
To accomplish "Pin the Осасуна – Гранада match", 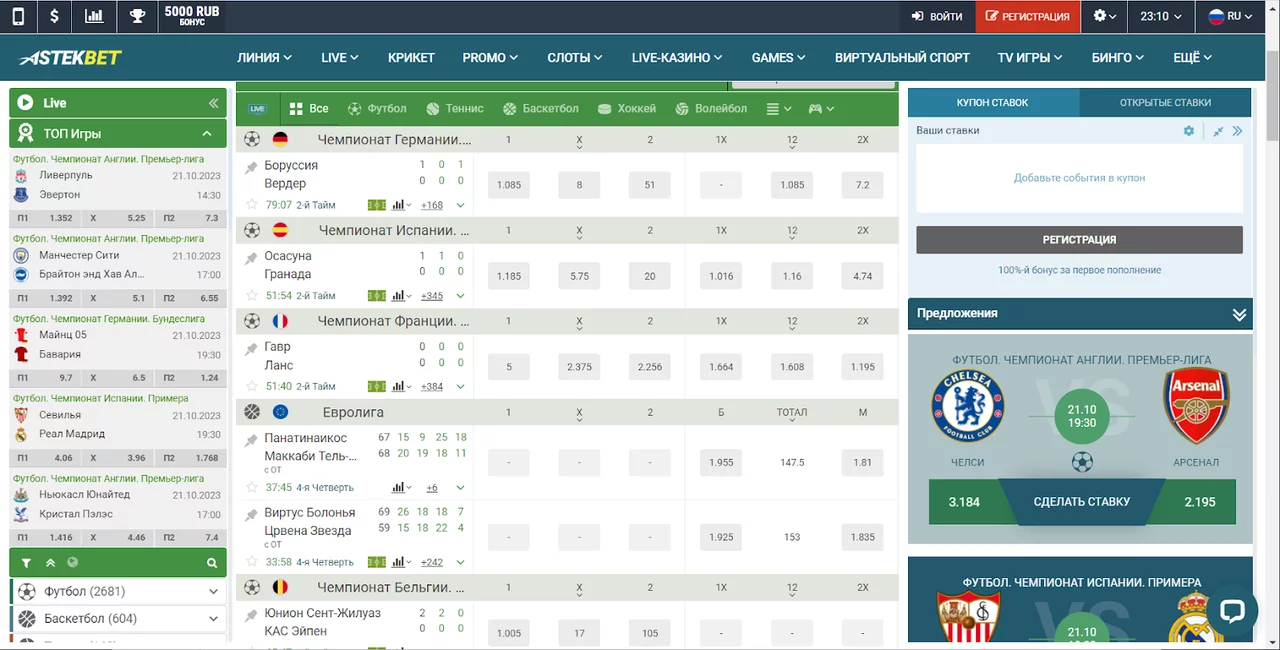I will (x=252, y=258).
